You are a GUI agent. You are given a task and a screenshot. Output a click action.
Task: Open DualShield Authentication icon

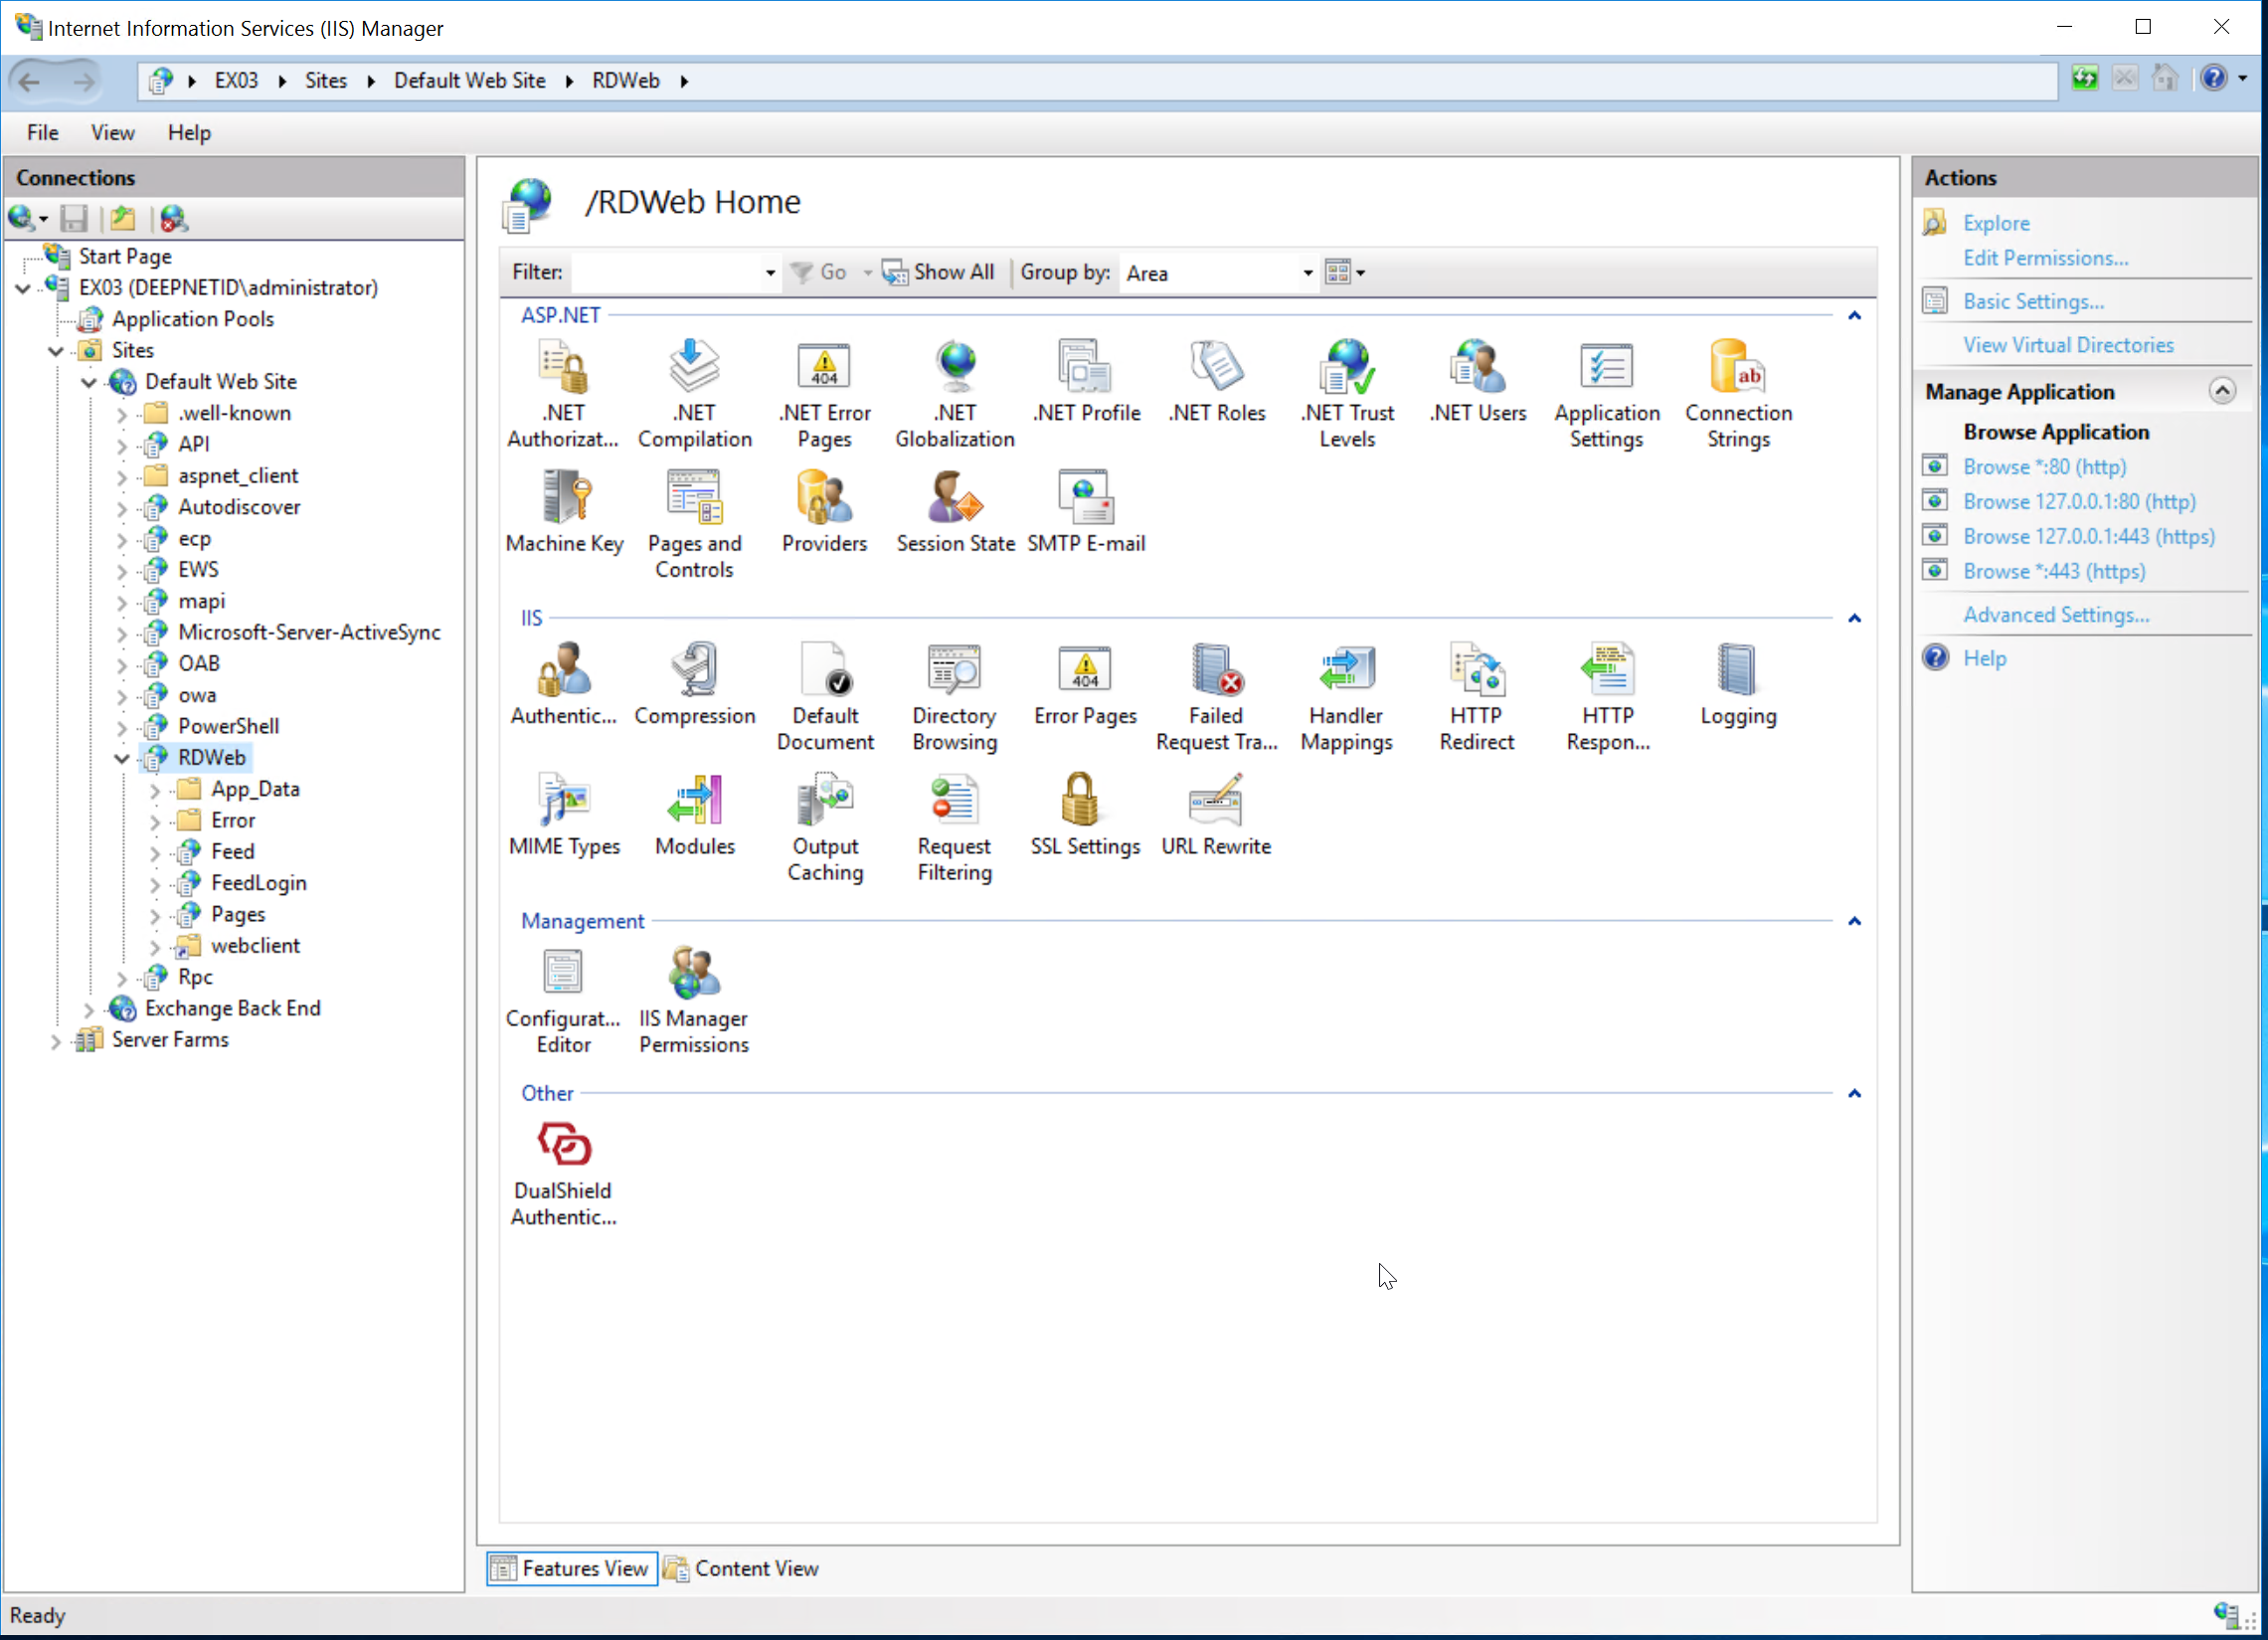[x=563, y=1172]
